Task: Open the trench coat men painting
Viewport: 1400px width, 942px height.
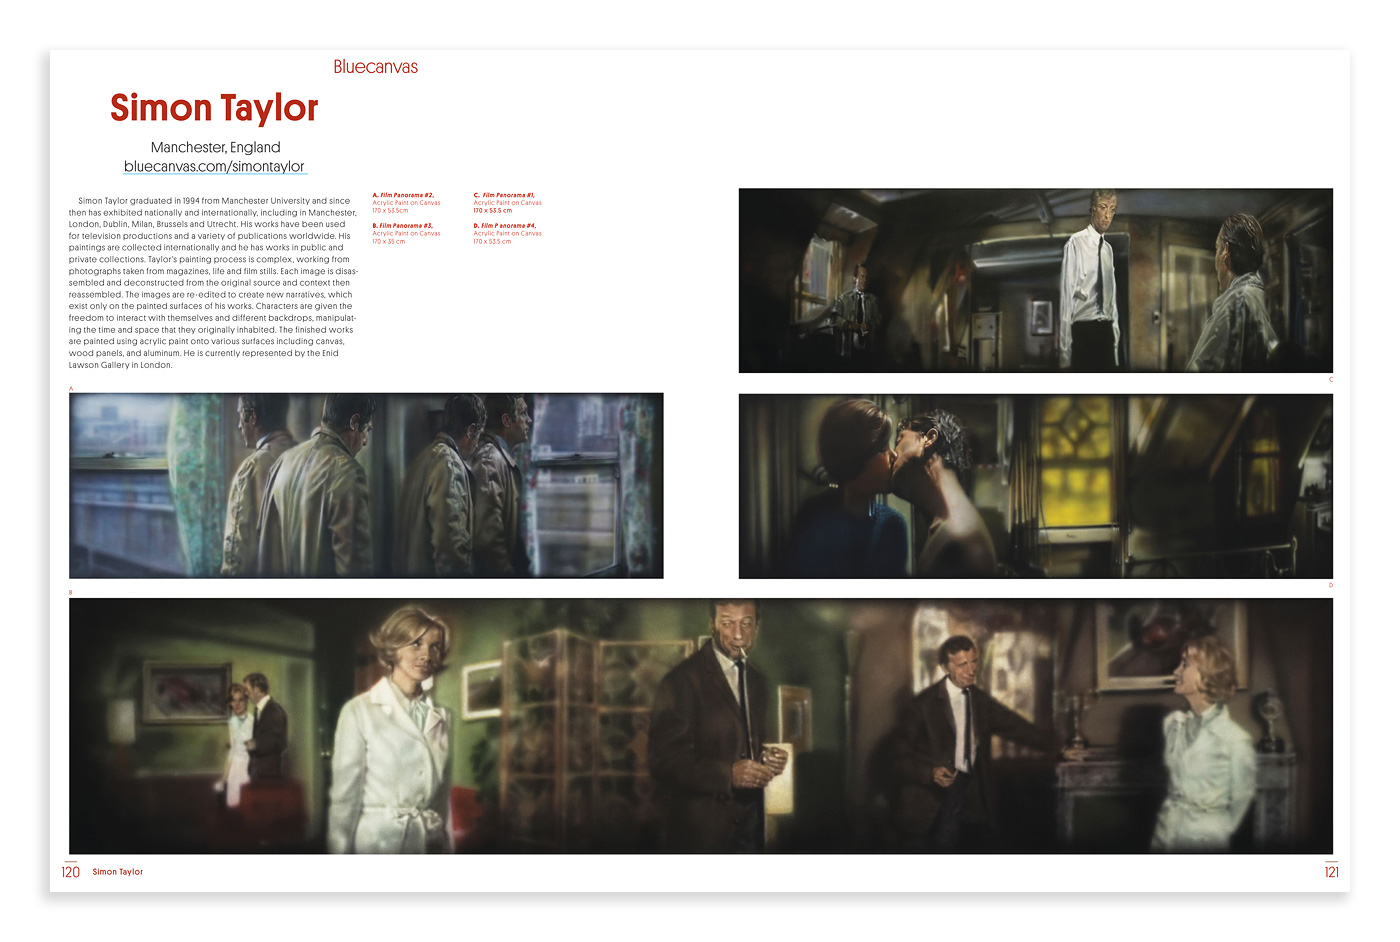Action: click(366, 486)
